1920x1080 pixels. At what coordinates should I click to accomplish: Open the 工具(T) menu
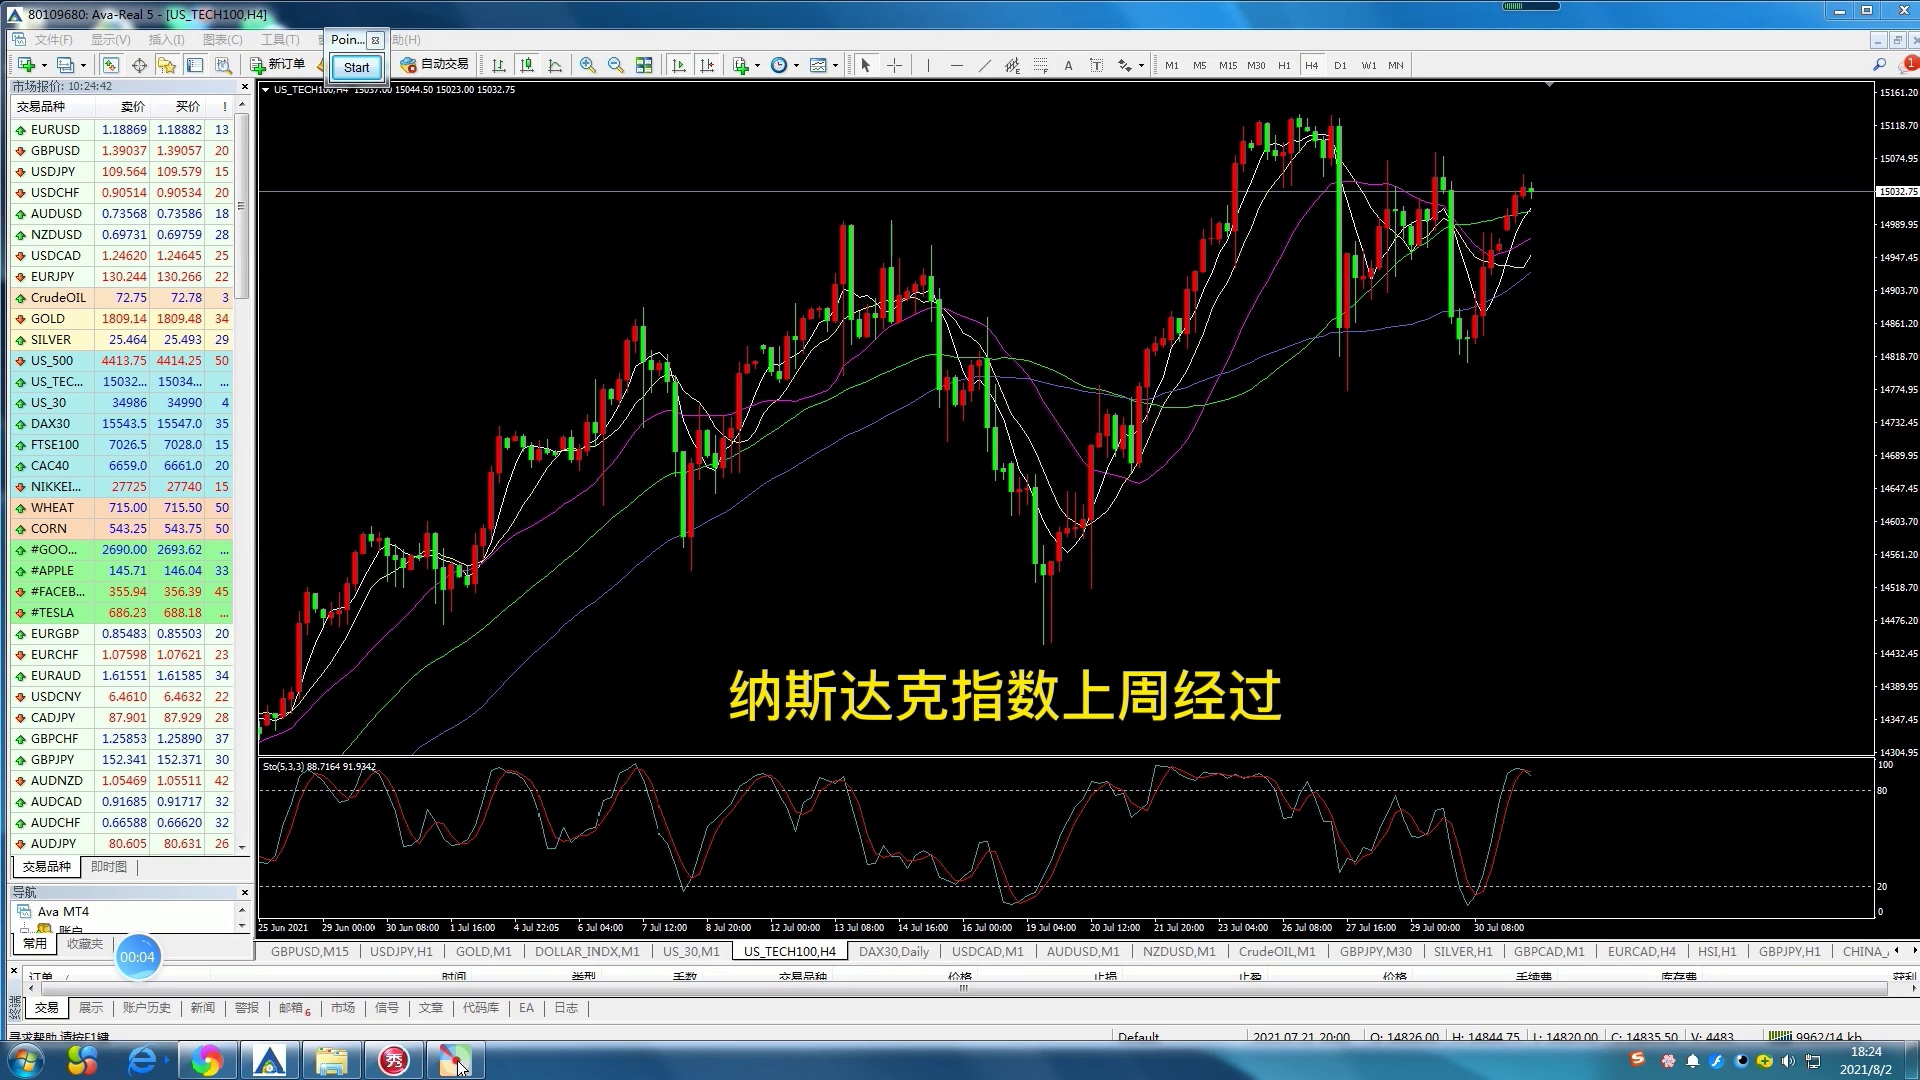click(280, 40)
